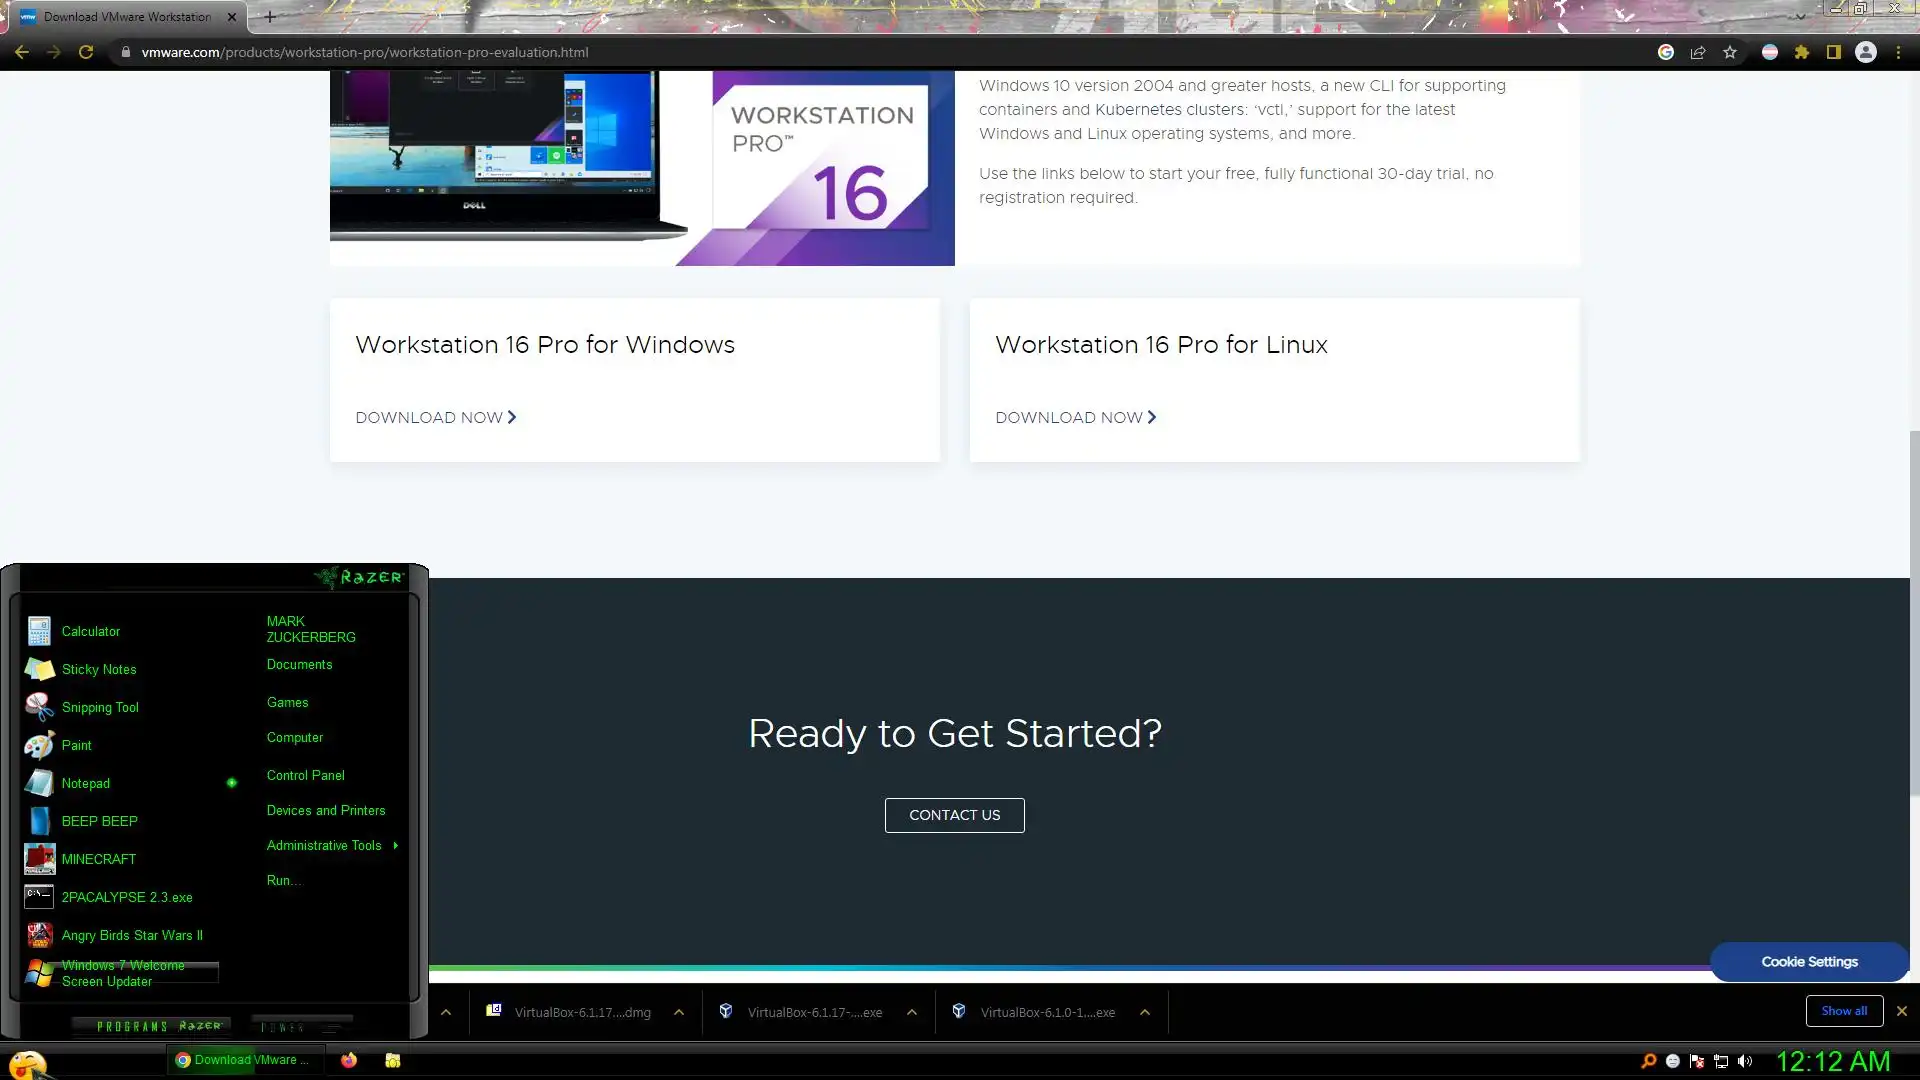Open the Chrome profile avatar
Image resolution: width=1920 pixels, height=1080 pixels.
pos(1866,52)
